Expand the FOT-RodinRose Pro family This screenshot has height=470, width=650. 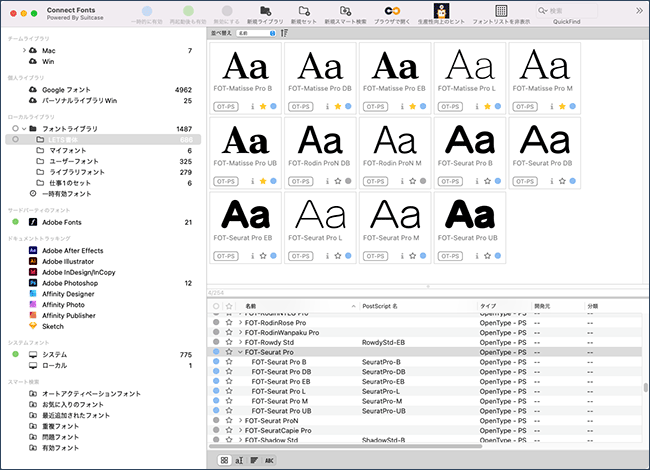click(x=240, y=322)
